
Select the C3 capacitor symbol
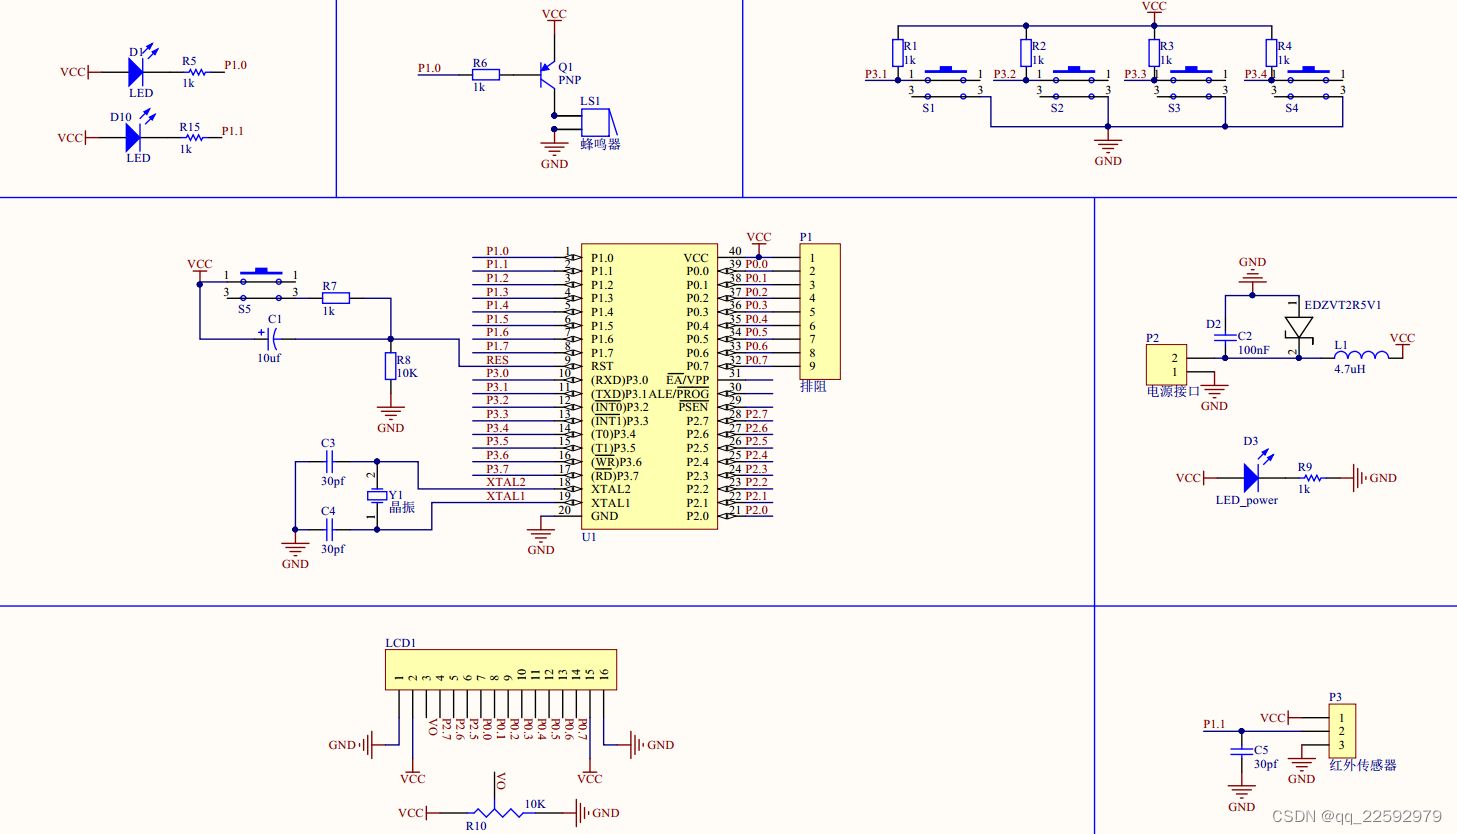click(x=330, y=461)
